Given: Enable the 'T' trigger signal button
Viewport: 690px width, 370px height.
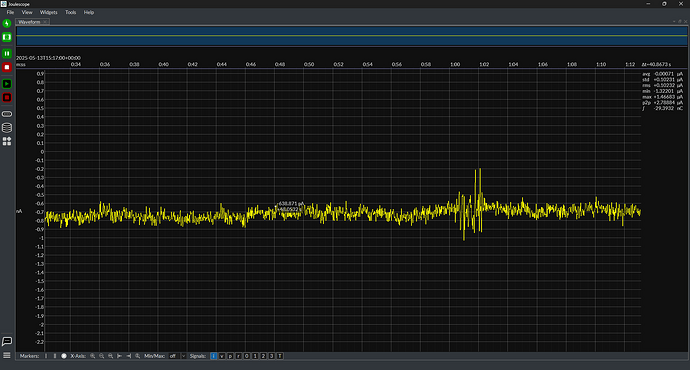Looking at the screenshot, I should (280, 356).
